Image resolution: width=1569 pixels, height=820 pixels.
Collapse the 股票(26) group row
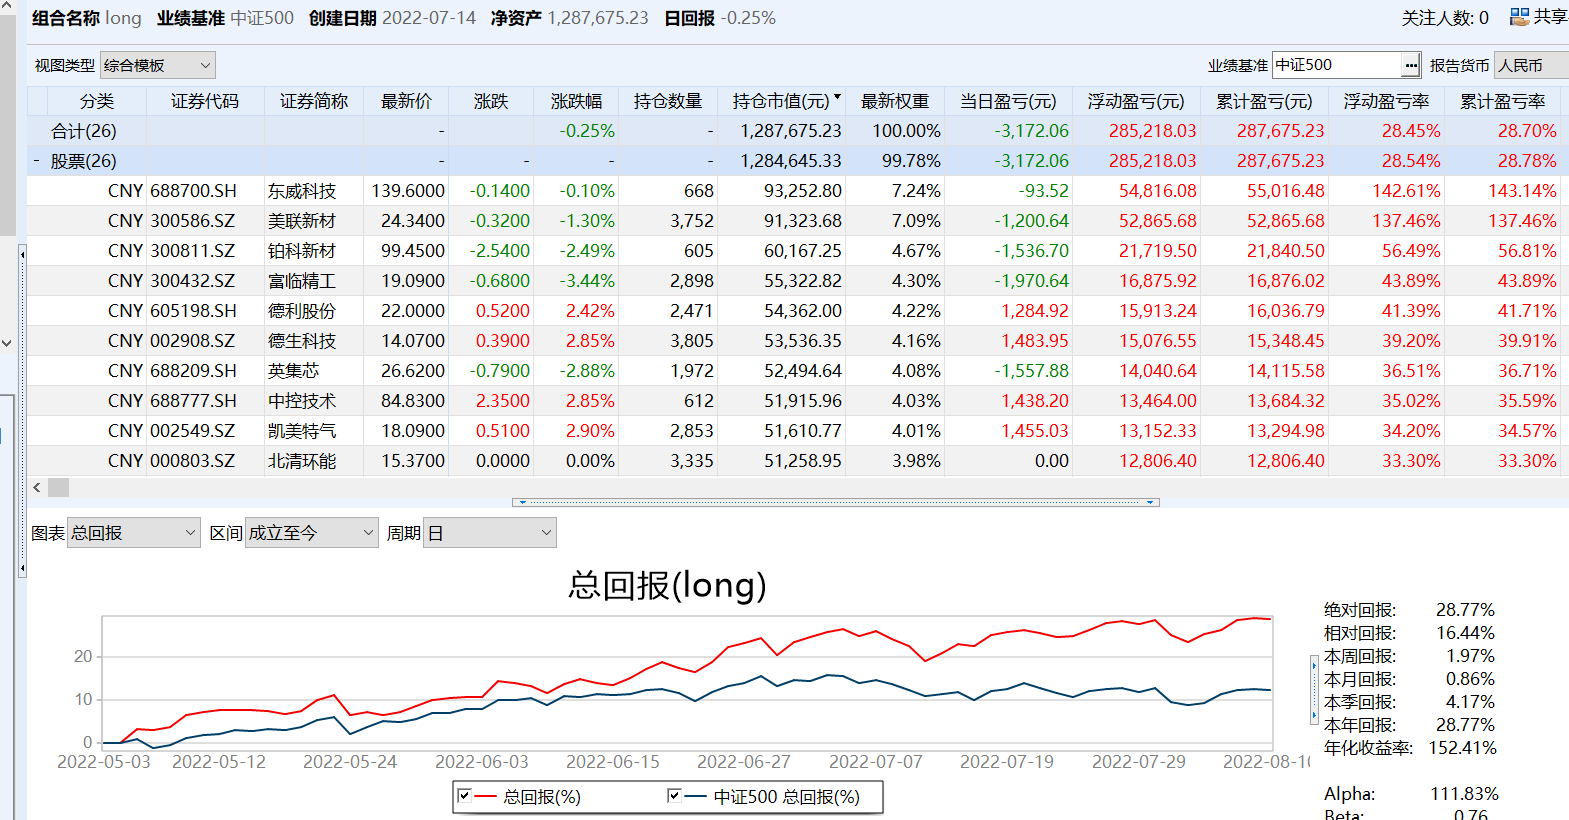click(x=37, y=161)
